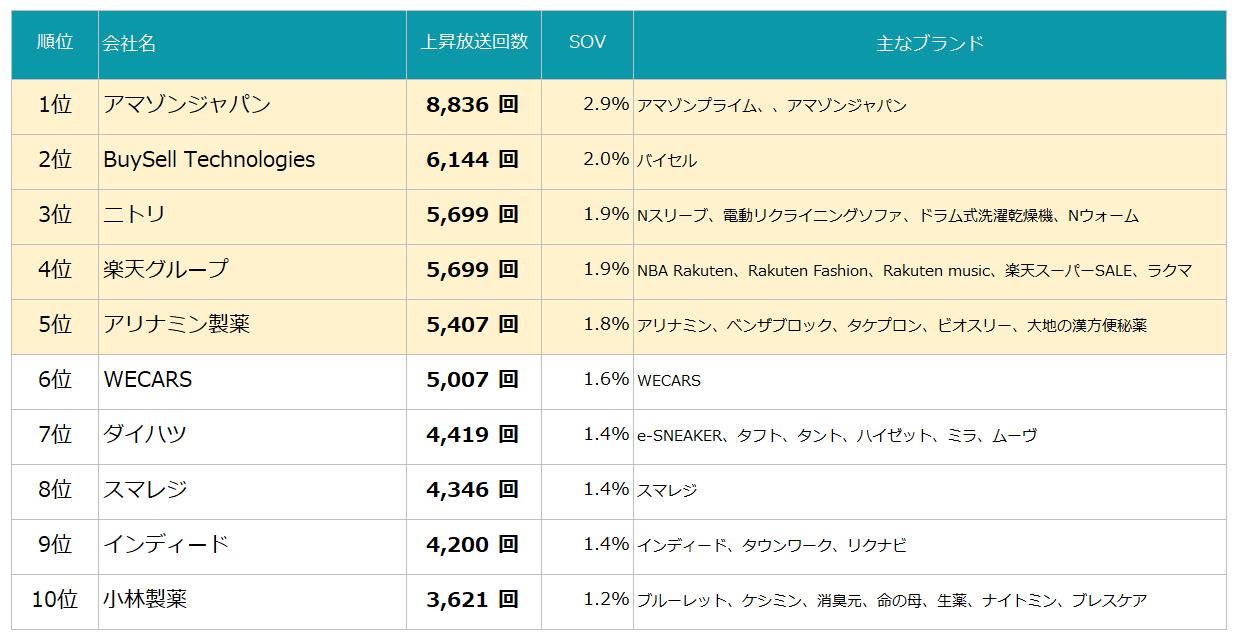This screenshot has width=1241, height=642.
Task: Click the 上昇放送回数 column header
Action: click(x=474, y=42)
